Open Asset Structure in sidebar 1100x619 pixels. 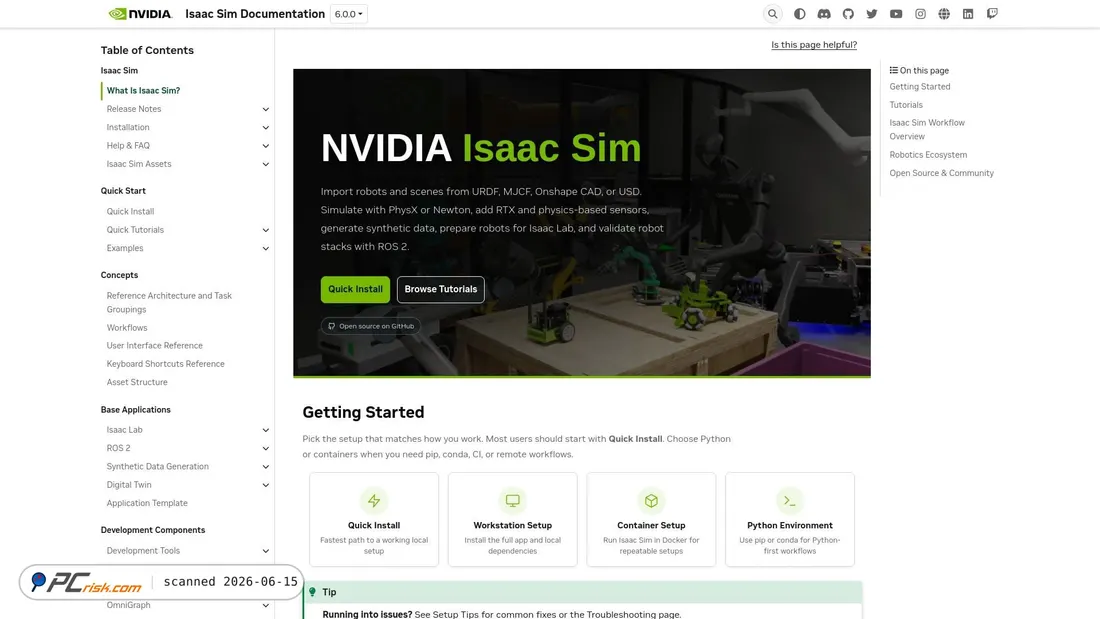click(x=137, y=382)
